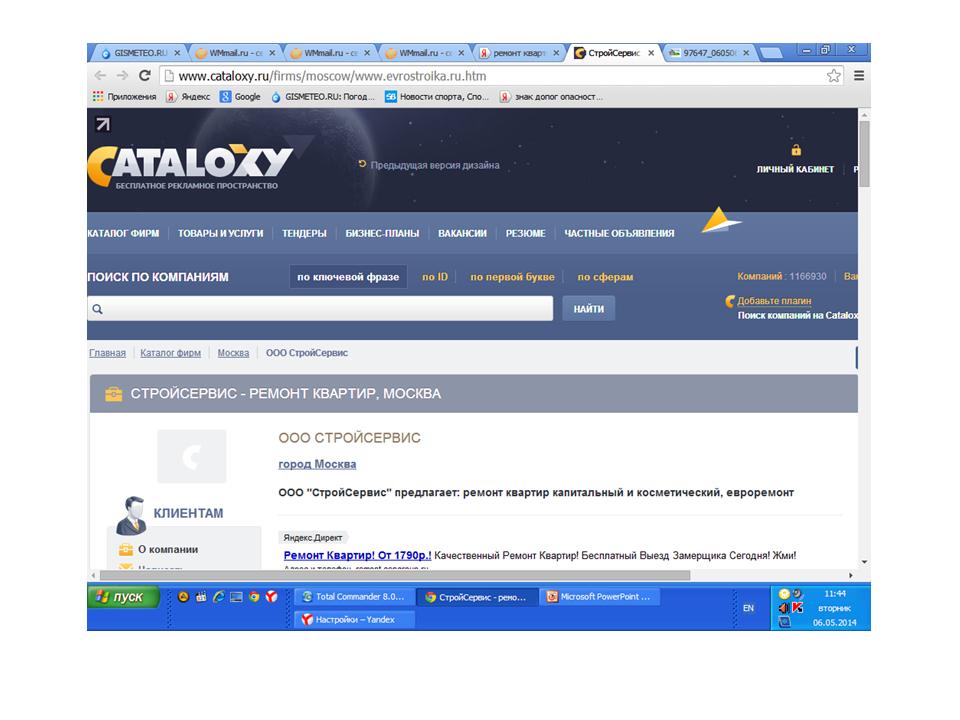Viewport: 960px width, 720px height.
Task: Open the Яндекс bookmark
Action: coord(189,97)
